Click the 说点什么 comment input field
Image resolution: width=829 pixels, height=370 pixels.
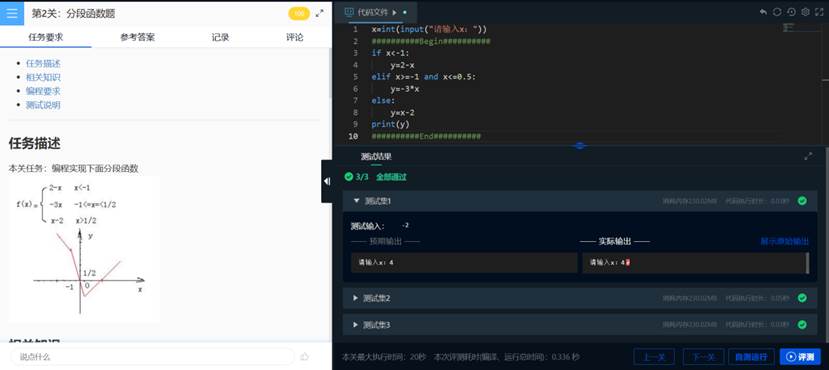(x=152, y=357)
